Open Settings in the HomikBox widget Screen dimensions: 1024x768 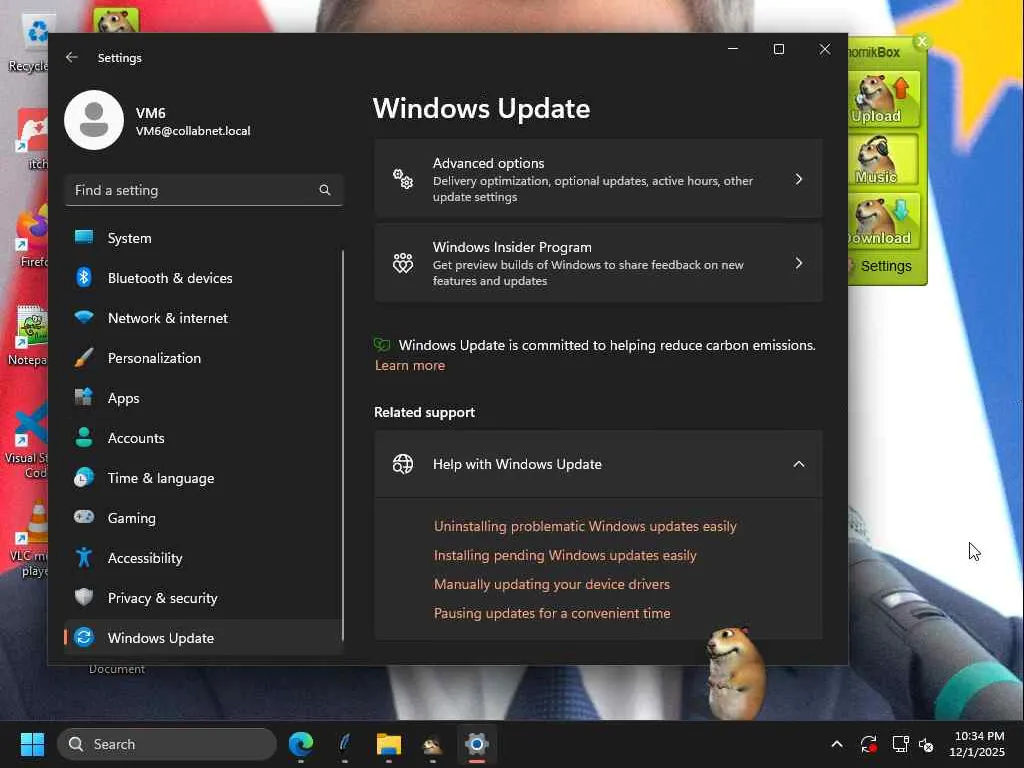[x=886, y=266]
